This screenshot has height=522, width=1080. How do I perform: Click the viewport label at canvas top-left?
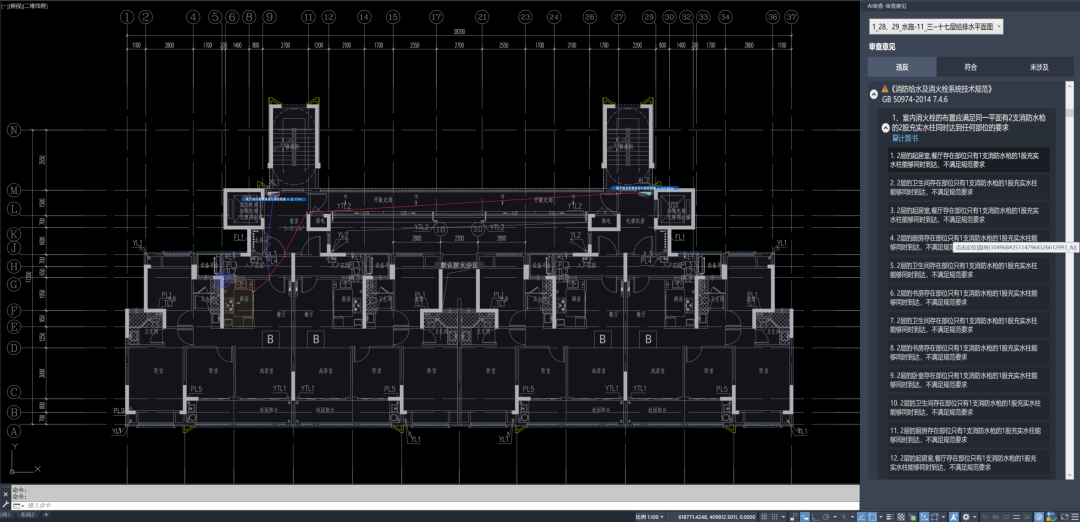pyautogui.click(x=26, y=5)
